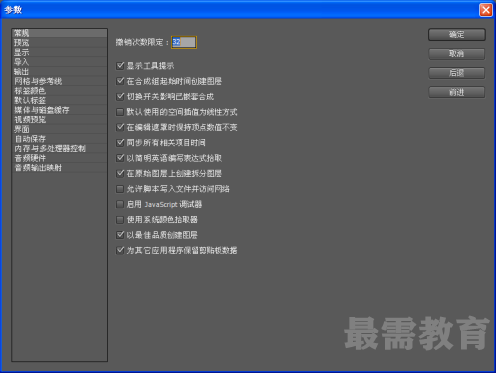Screen dimensions: 496x373
Task: Select 音频输出映射 category
Action: pos(59,168)
